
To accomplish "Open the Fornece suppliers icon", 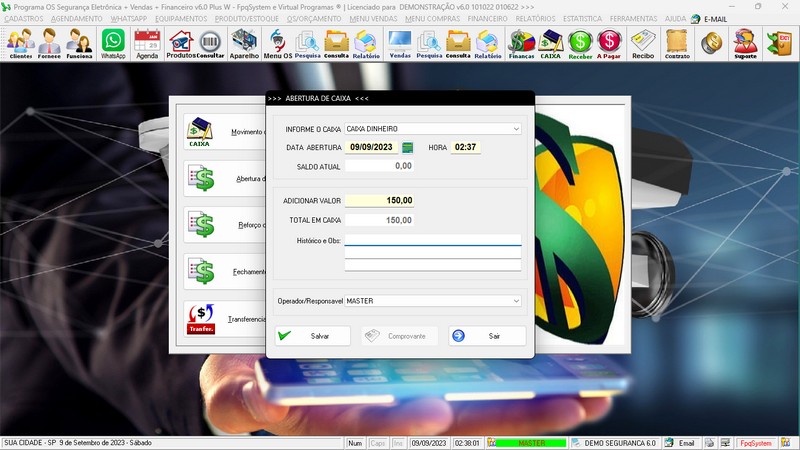I will [49, 44].
